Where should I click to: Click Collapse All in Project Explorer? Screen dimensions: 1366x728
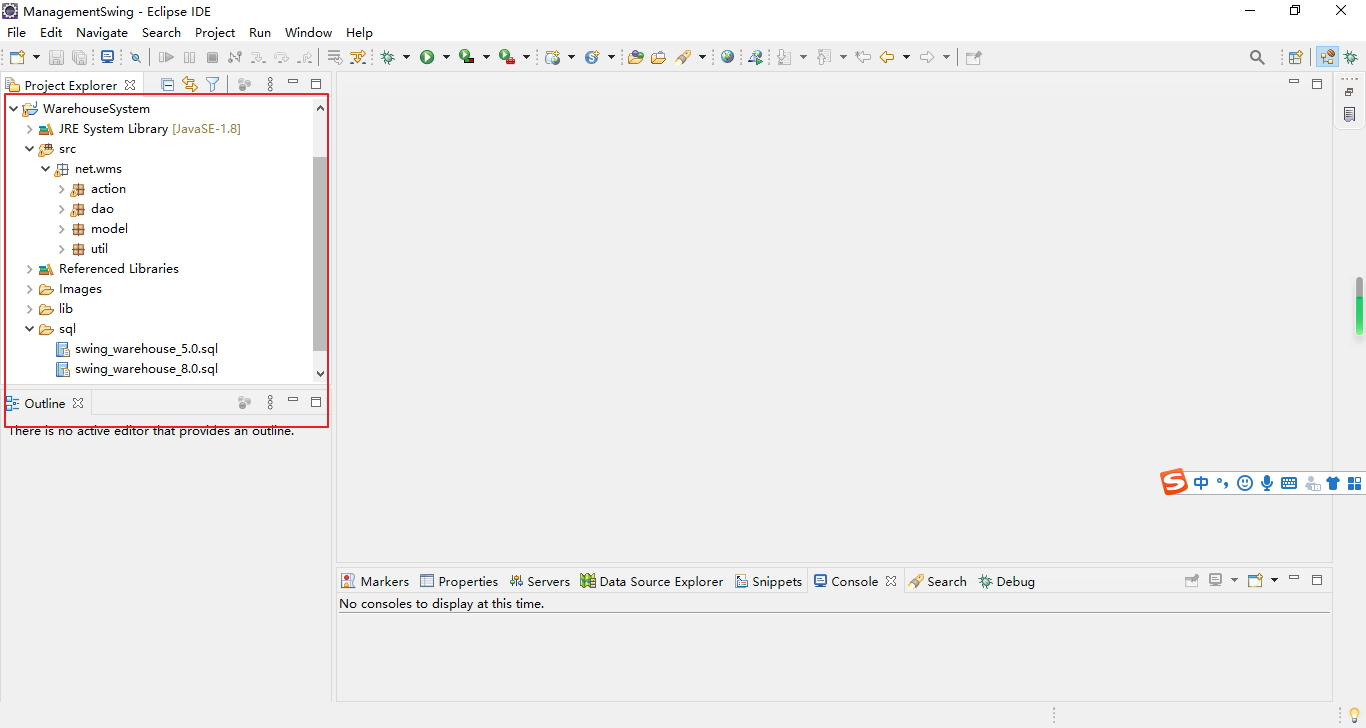click(x=167, y=85)
